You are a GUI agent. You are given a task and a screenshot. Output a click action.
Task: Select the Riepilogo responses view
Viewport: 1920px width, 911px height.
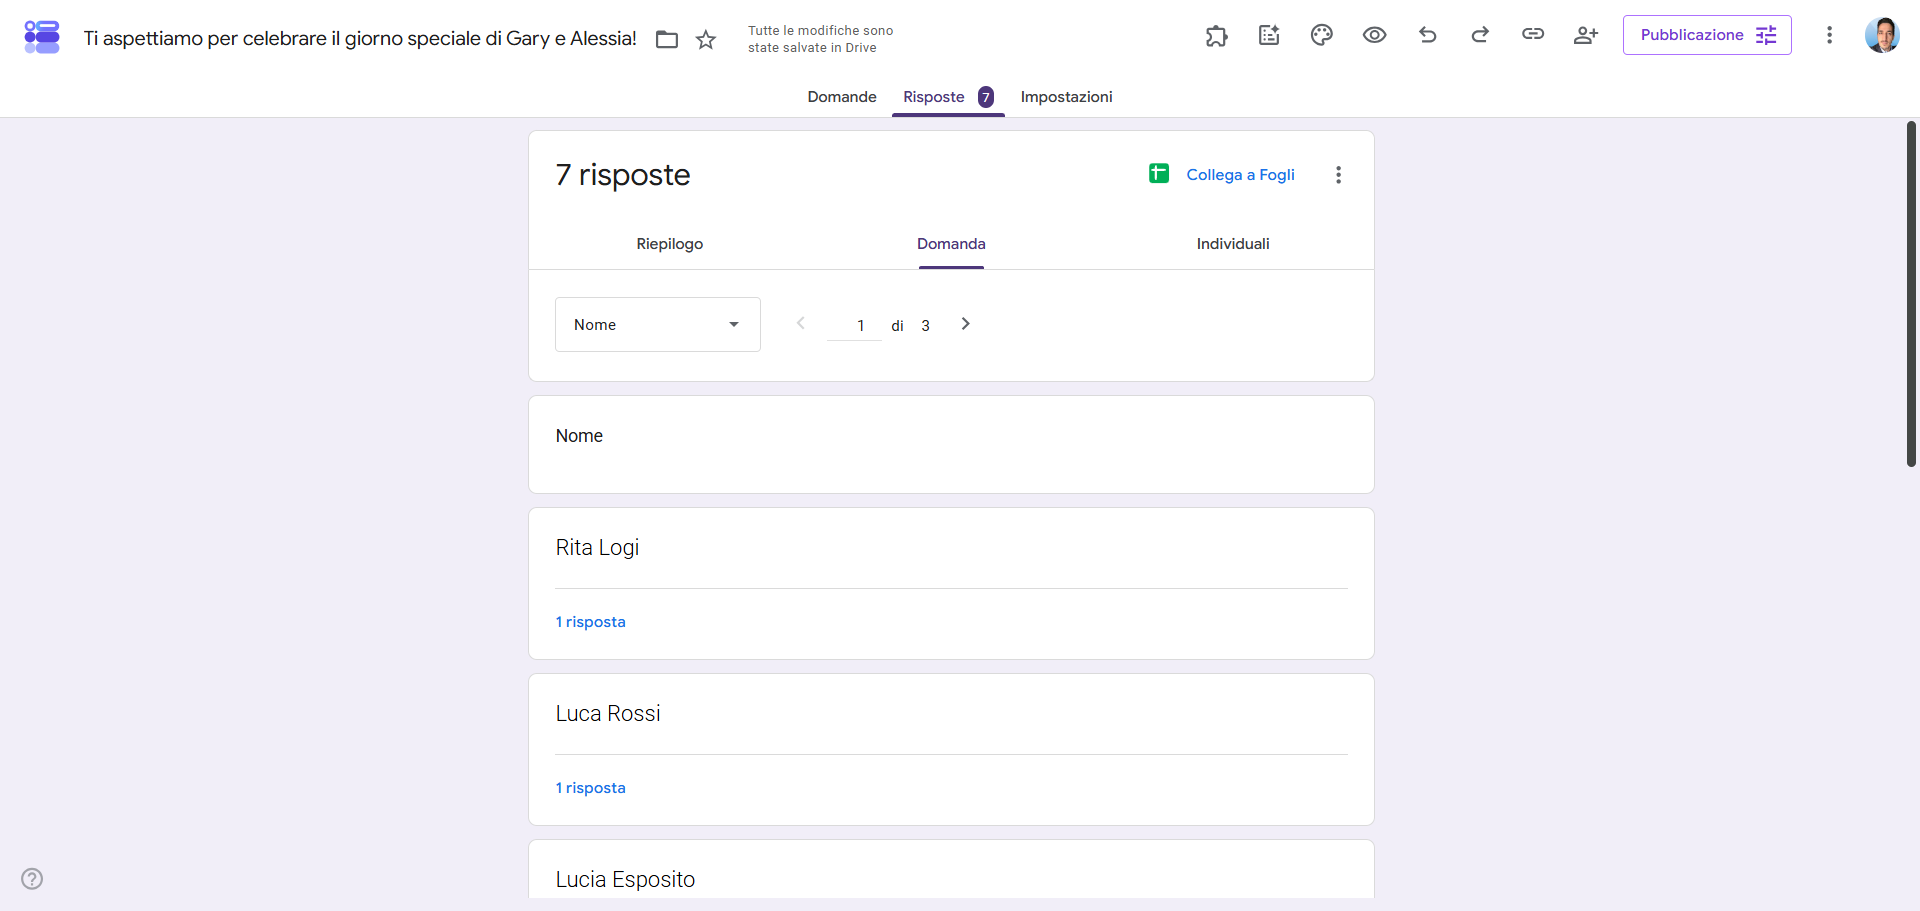670,244
